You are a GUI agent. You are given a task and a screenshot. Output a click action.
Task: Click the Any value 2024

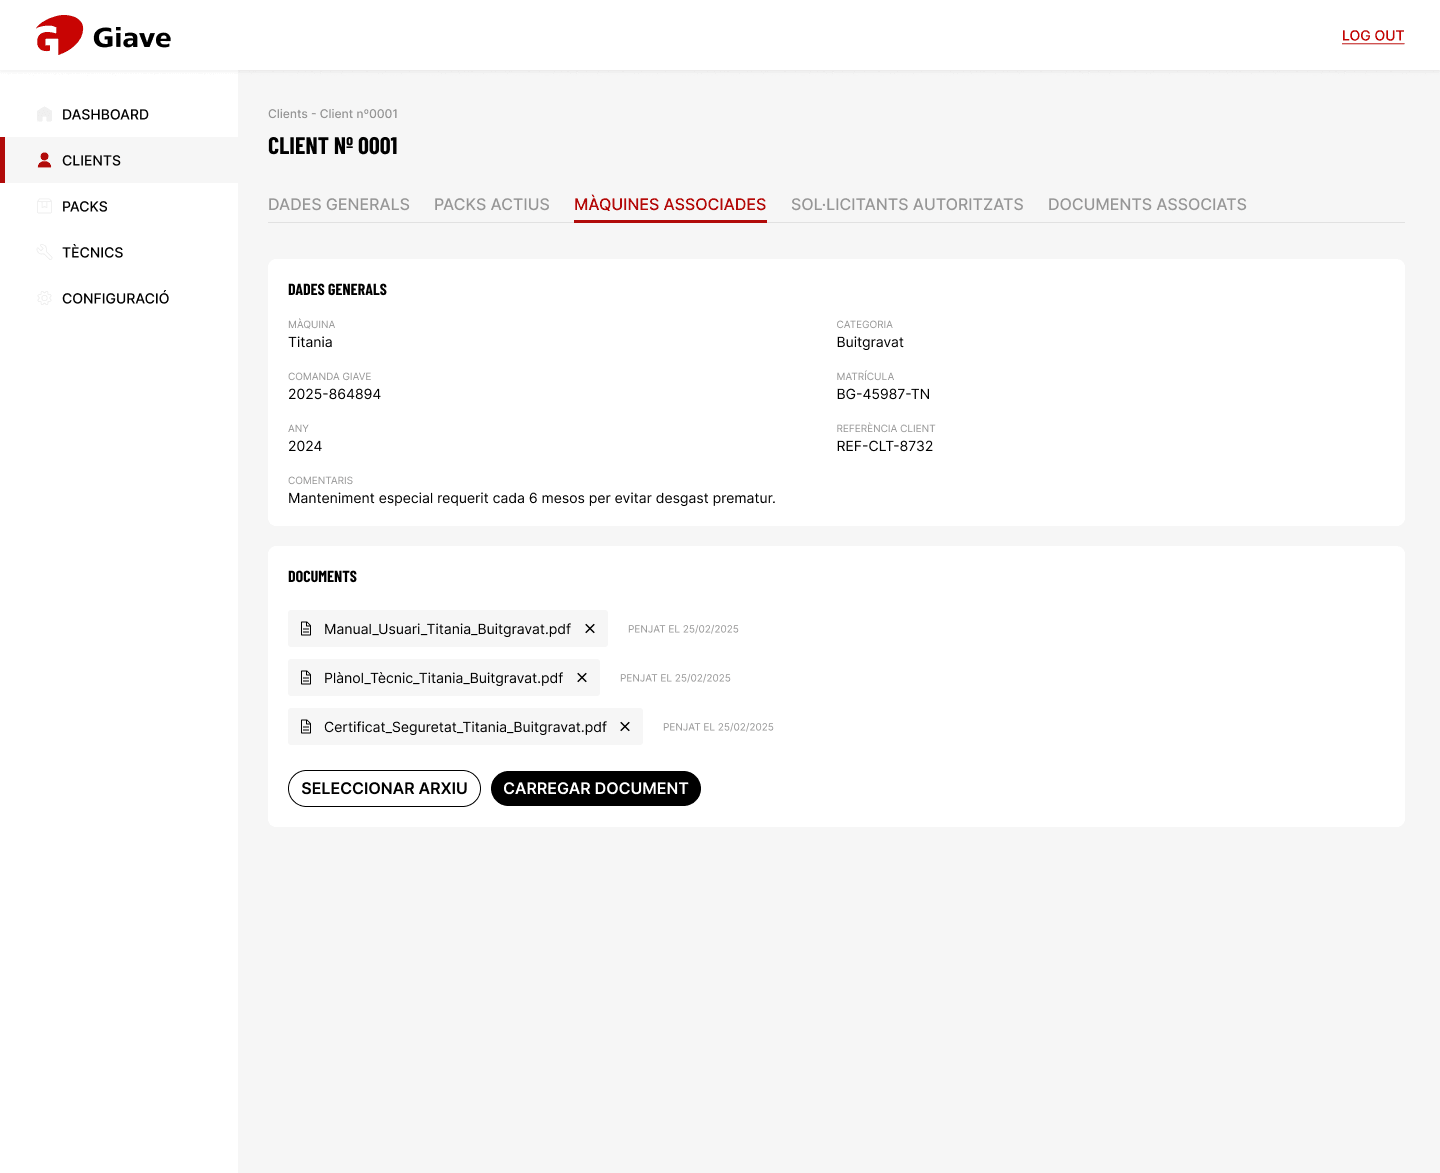305,446
